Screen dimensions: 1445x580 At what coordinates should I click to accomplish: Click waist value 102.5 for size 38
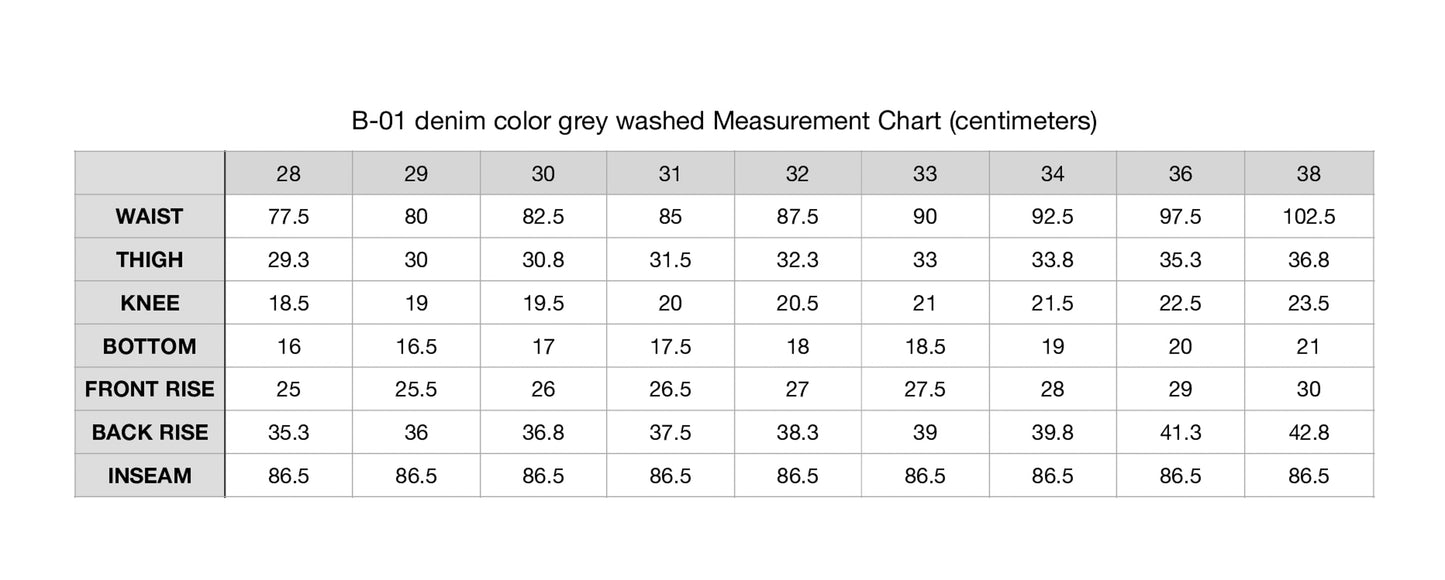1308,217
